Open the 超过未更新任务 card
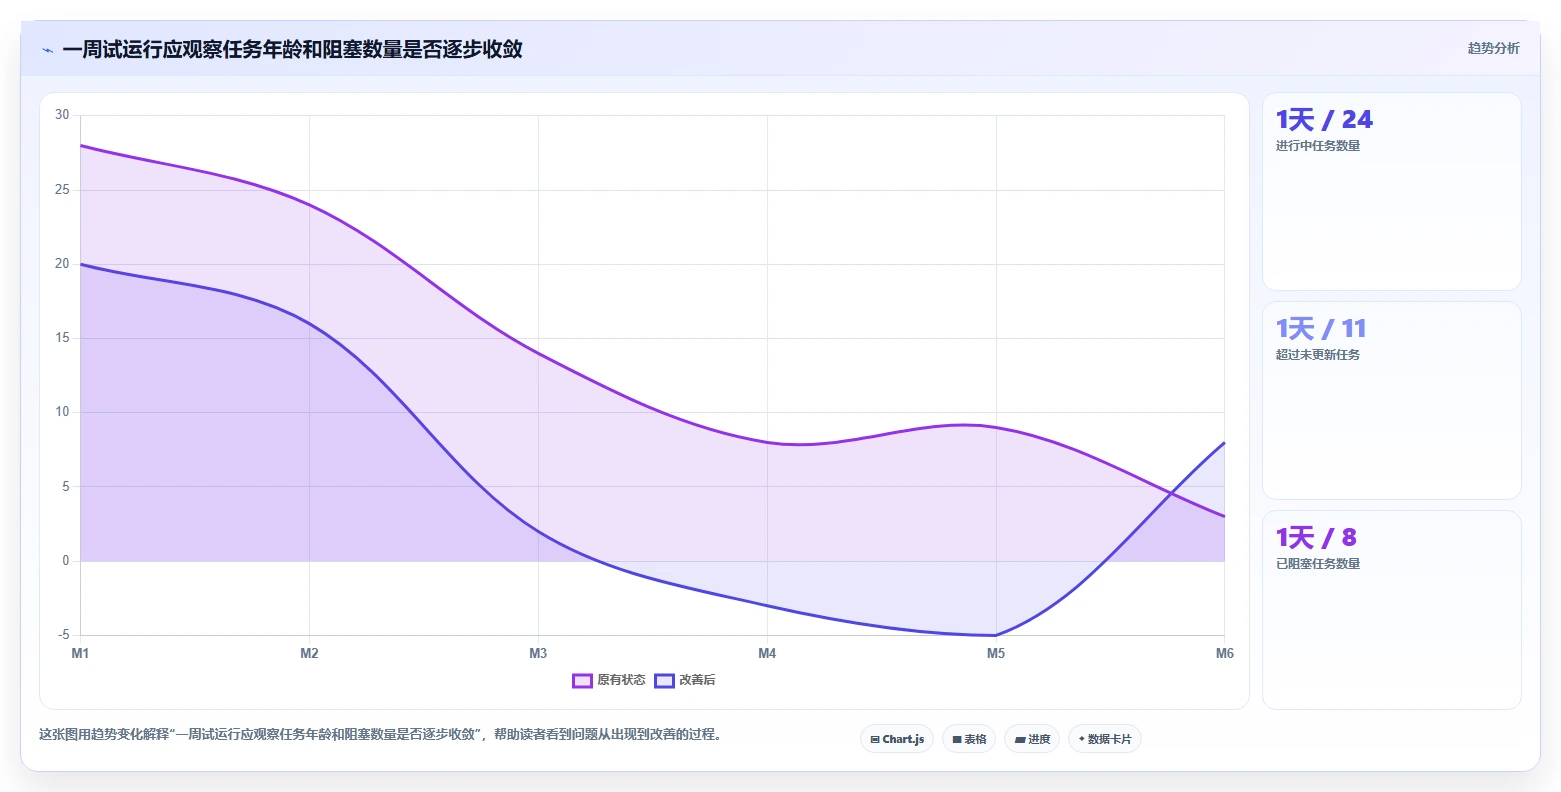1561x792 pixels. coord(1391,401)
